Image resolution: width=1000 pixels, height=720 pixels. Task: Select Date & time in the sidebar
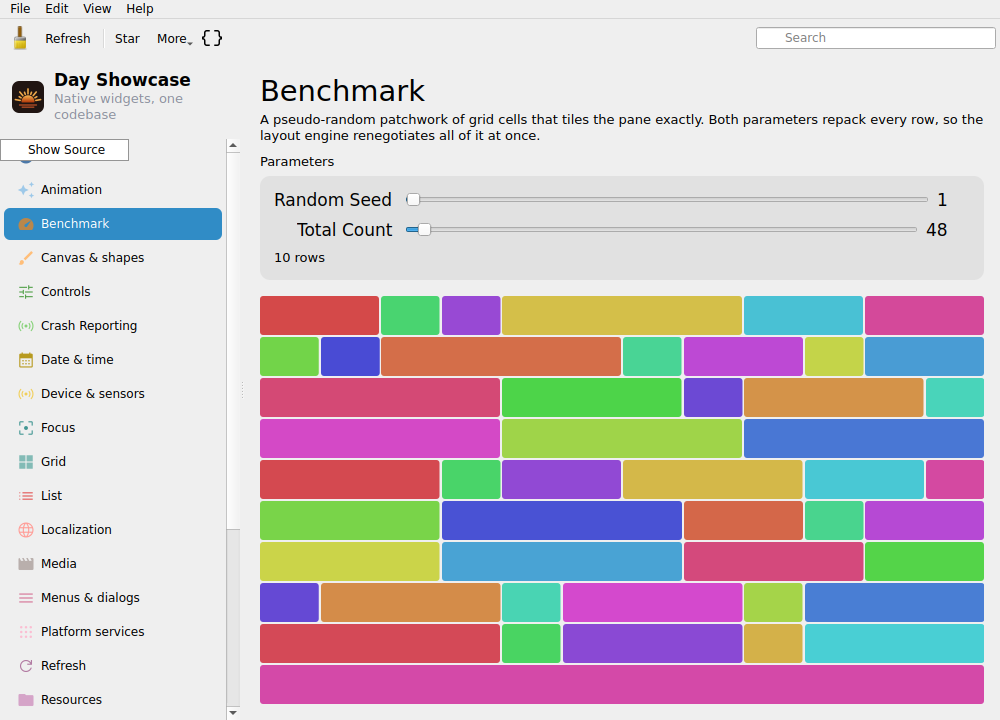click(113, 360)
